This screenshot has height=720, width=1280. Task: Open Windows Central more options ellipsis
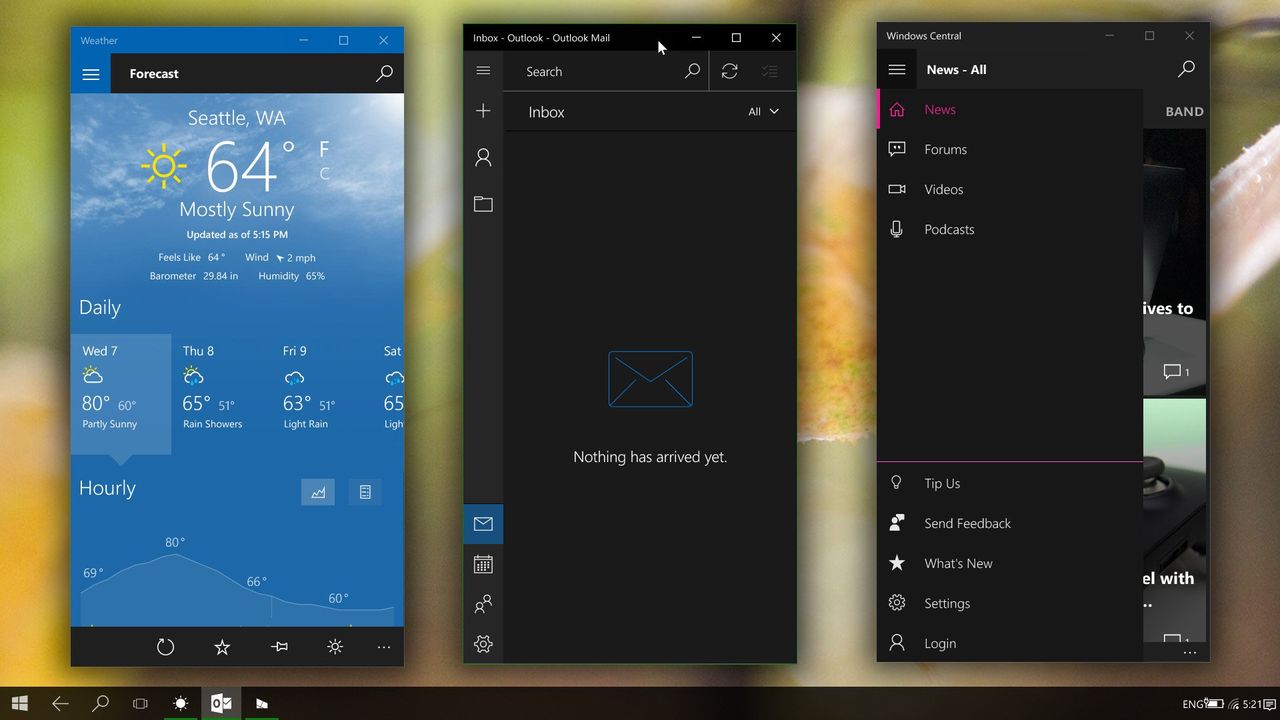(x=1190, y=653)
